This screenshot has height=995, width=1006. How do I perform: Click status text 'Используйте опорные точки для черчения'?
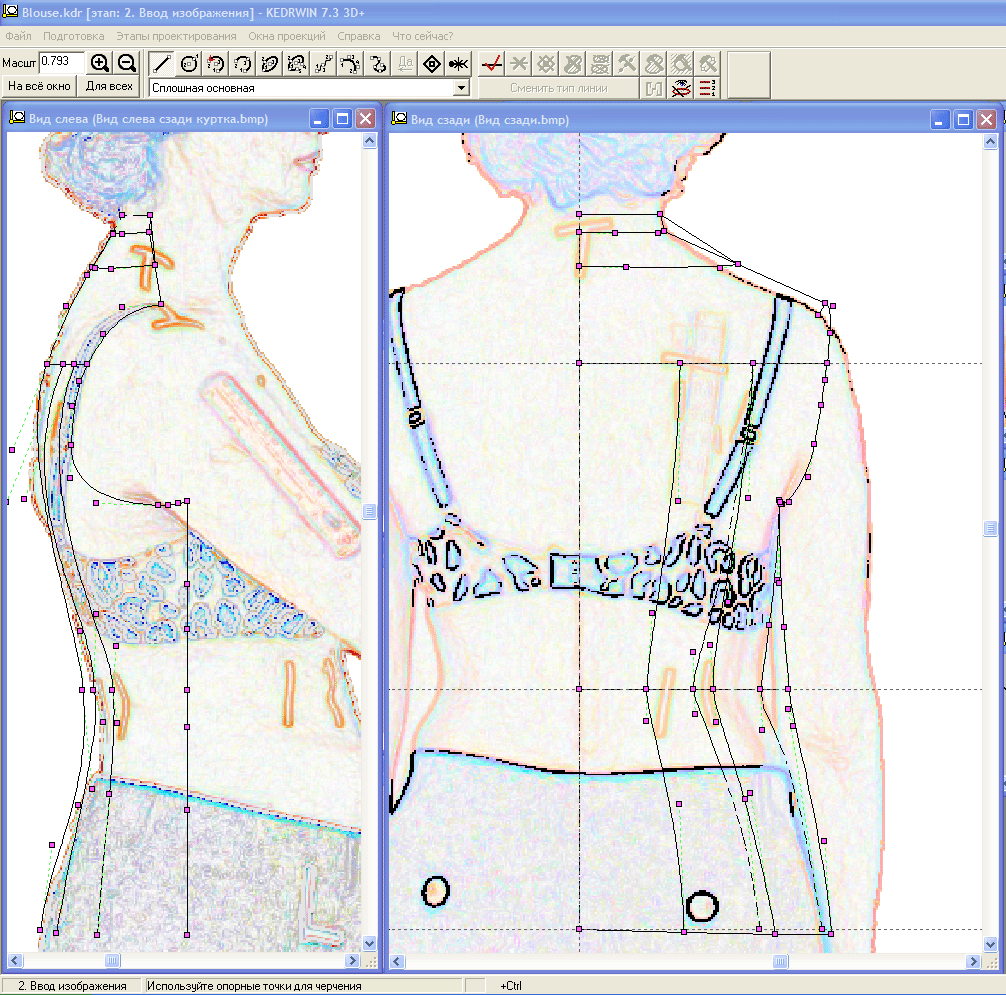(x=254, y=986)
